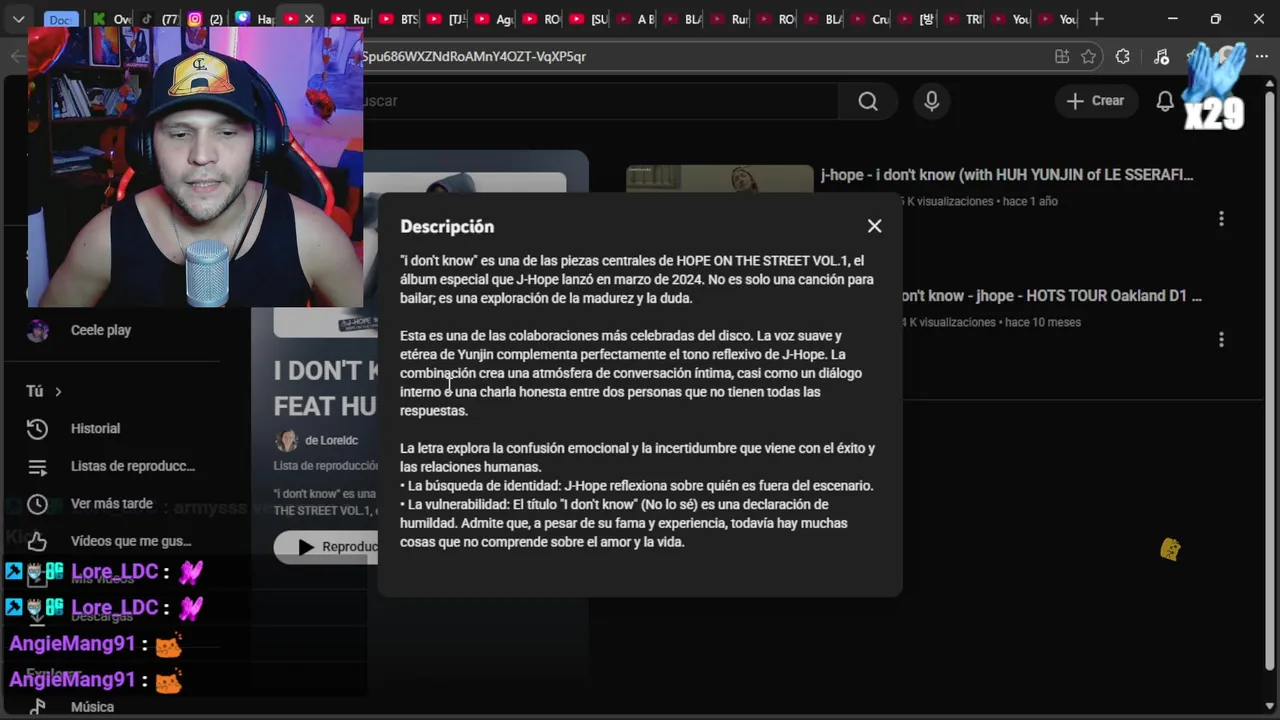Activate voice search microphone icon
The height and width of the screenshot is (720, 1280).
tap(932, 101)
